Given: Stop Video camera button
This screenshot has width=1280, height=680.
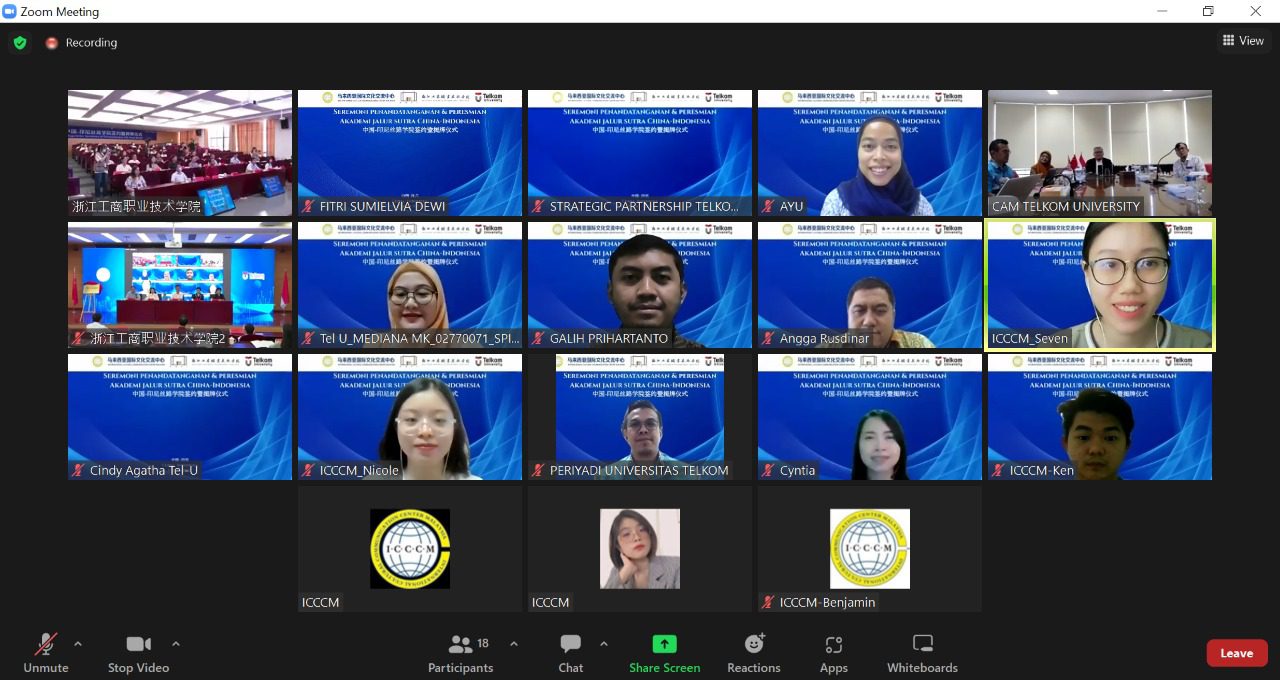Looking at the screenshot, I should pyautogui.click(x=138, y=654).
